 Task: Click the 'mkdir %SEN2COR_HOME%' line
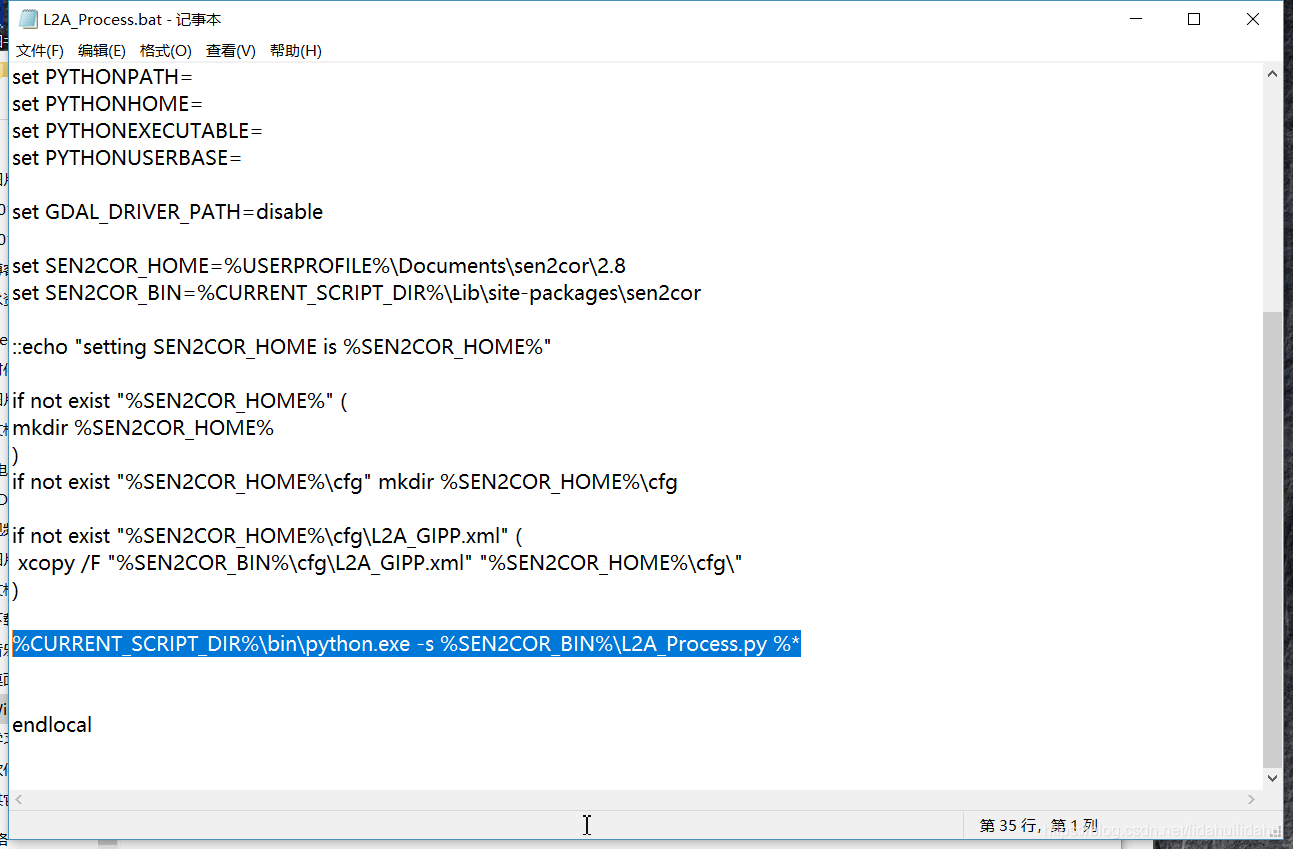coord(143,428)
